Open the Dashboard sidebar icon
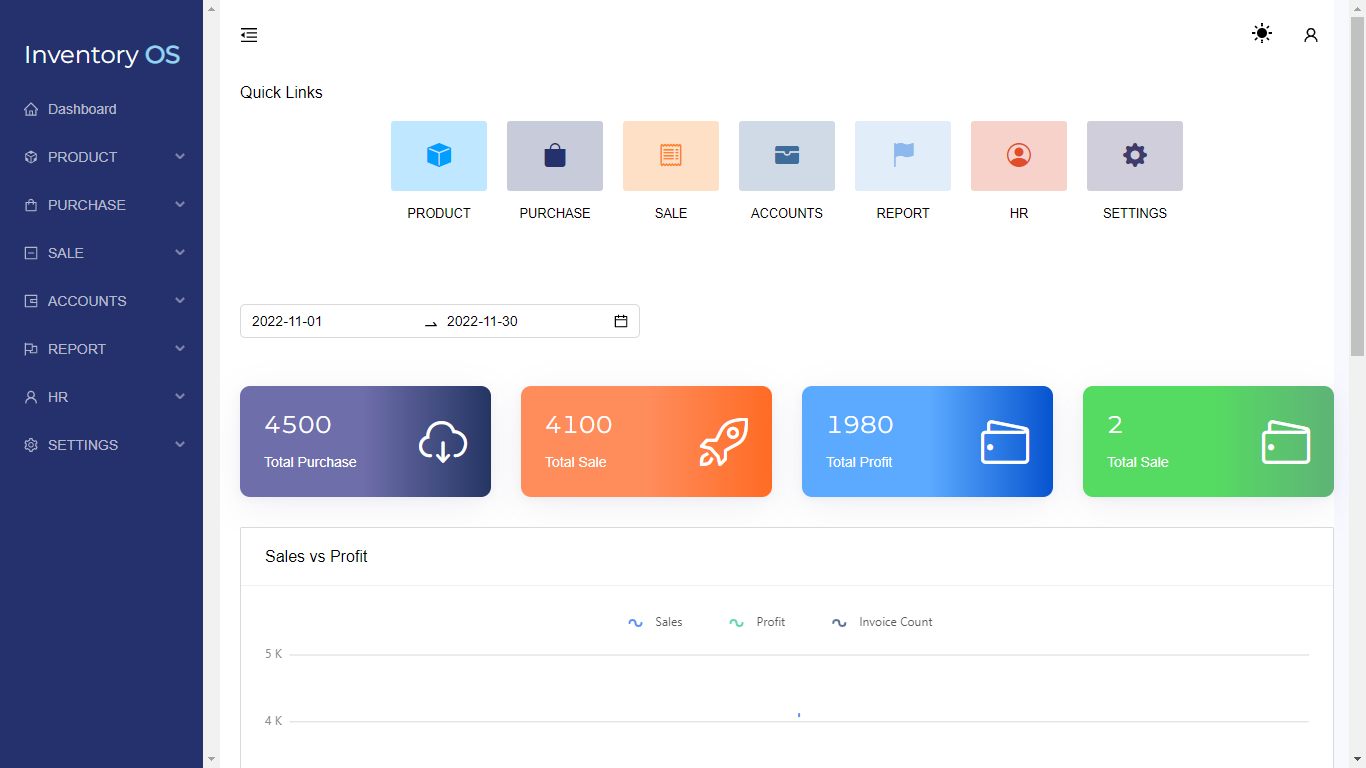The width and height of the screenshot is (1366, 768). (x=30, y=109)
